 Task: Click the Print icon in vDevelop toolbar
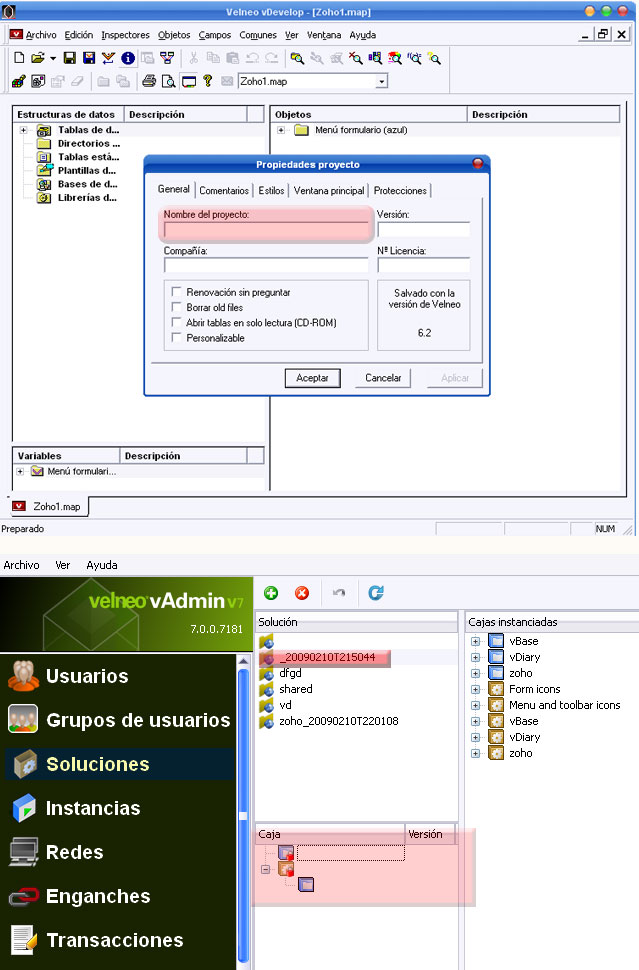(x=148, y=80)
